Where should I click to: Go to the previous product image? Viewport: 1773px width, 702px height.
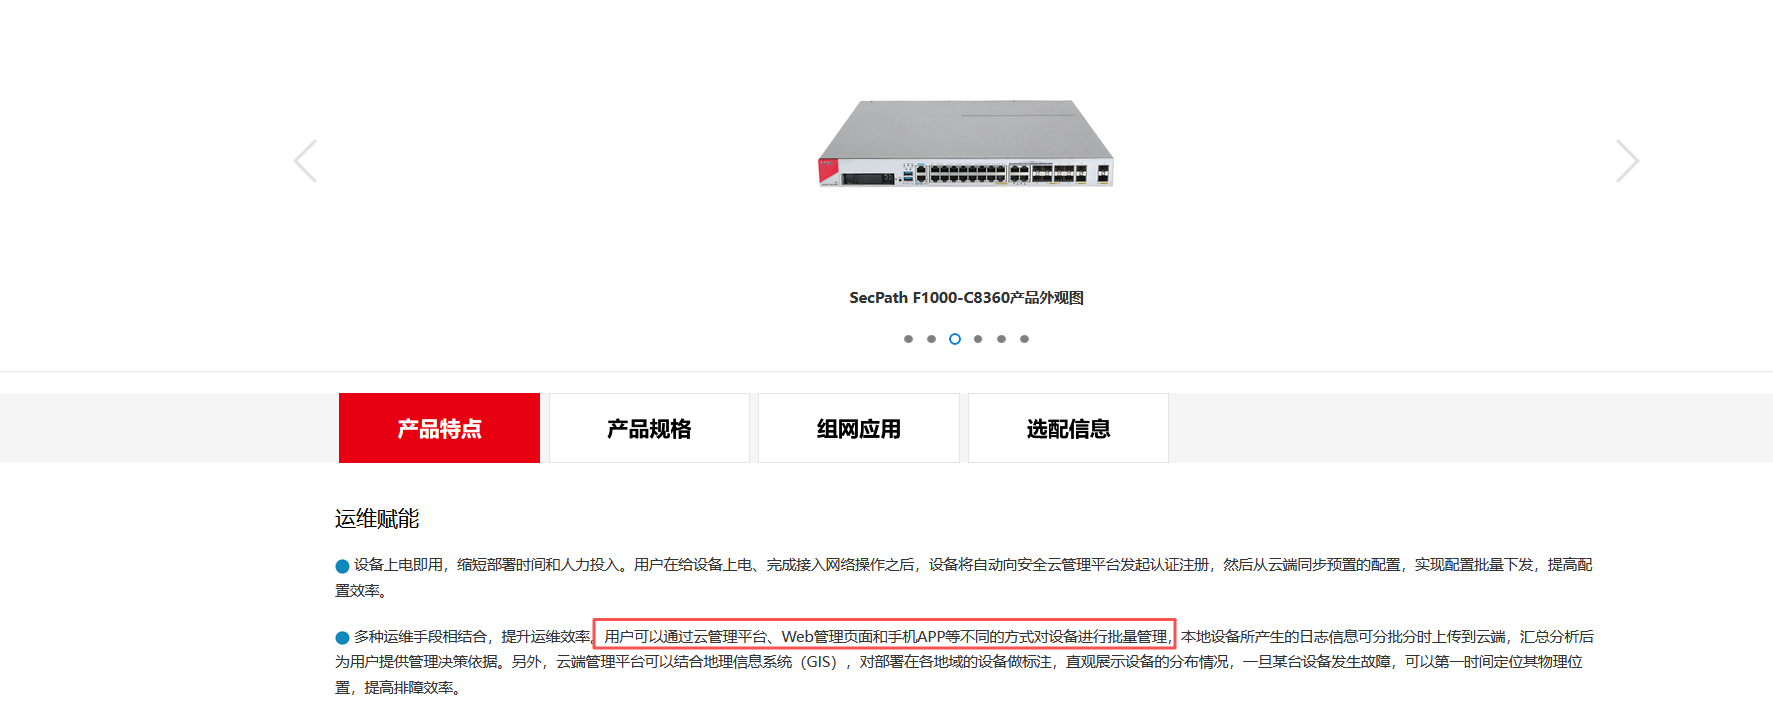pyautogui.click(x=305, y=161)
